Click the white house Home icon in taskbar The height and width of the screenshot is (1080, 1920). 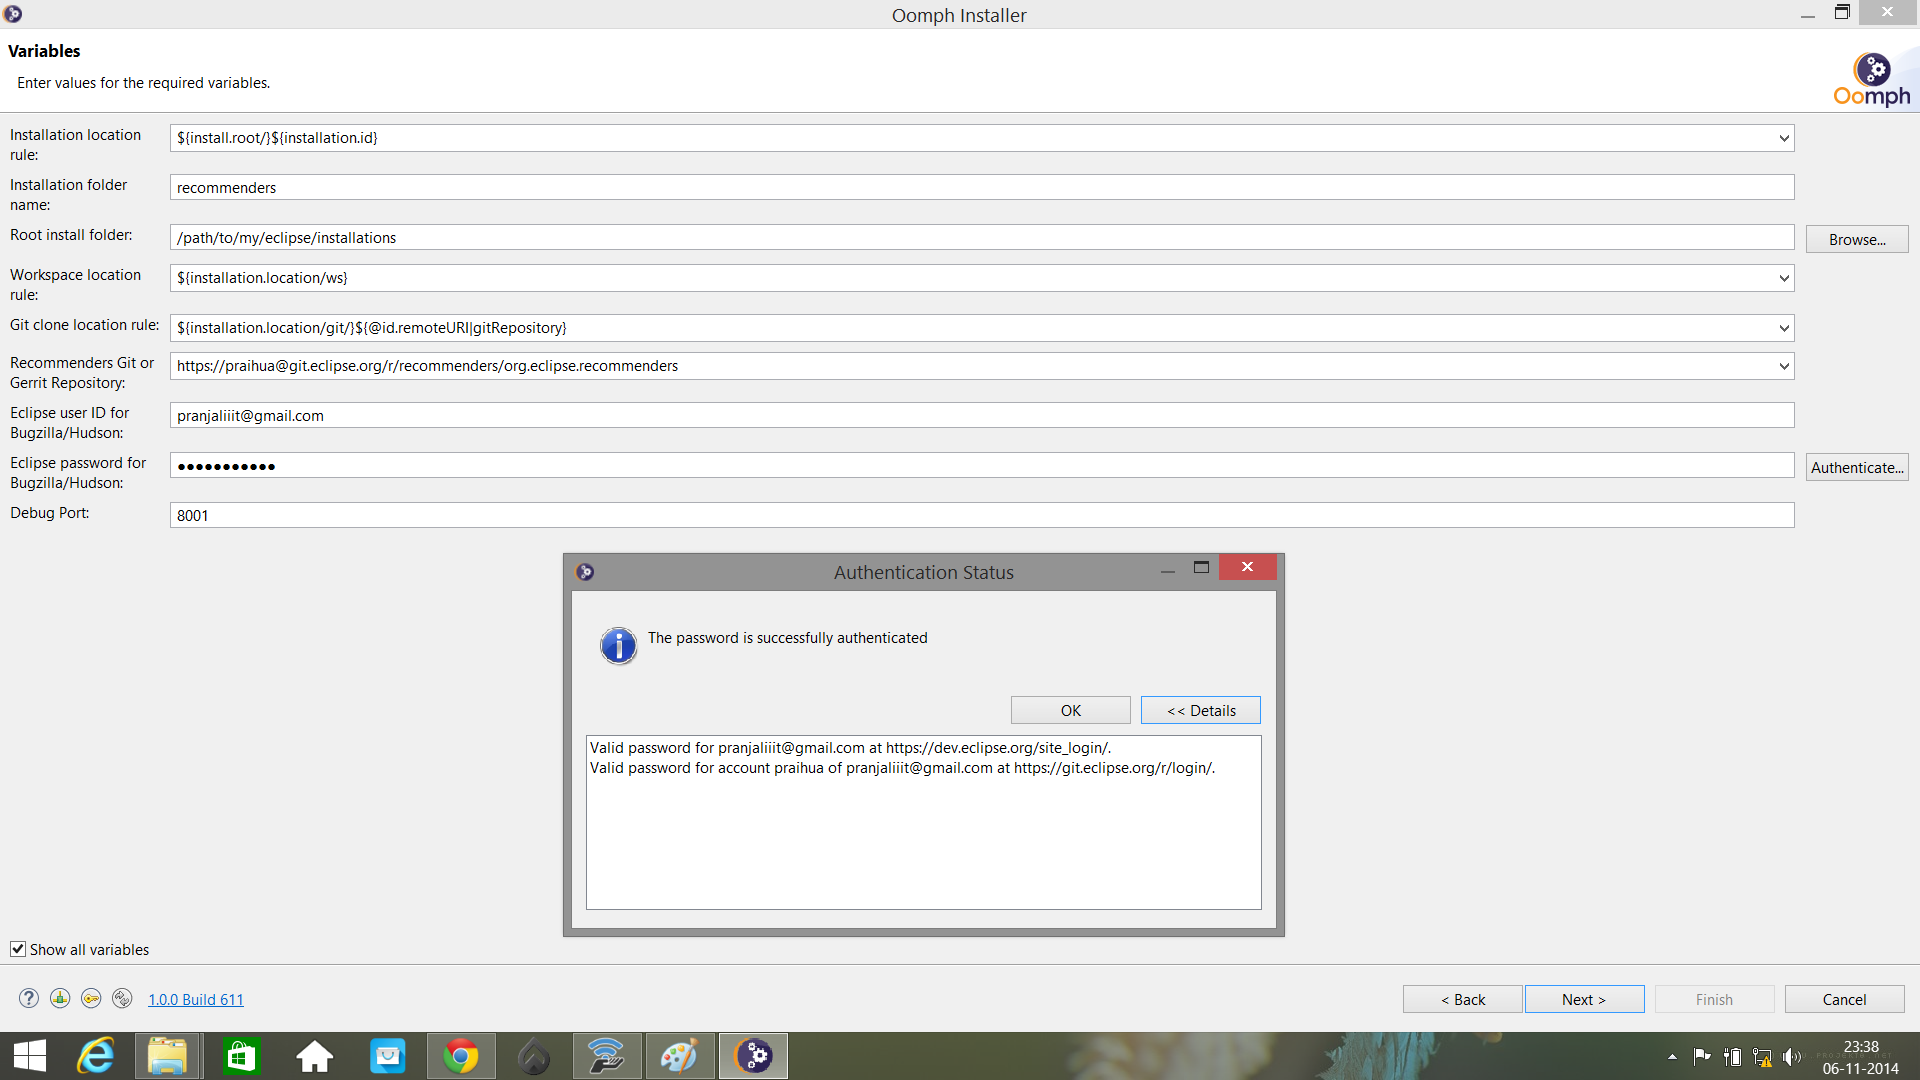point(314,1056)
